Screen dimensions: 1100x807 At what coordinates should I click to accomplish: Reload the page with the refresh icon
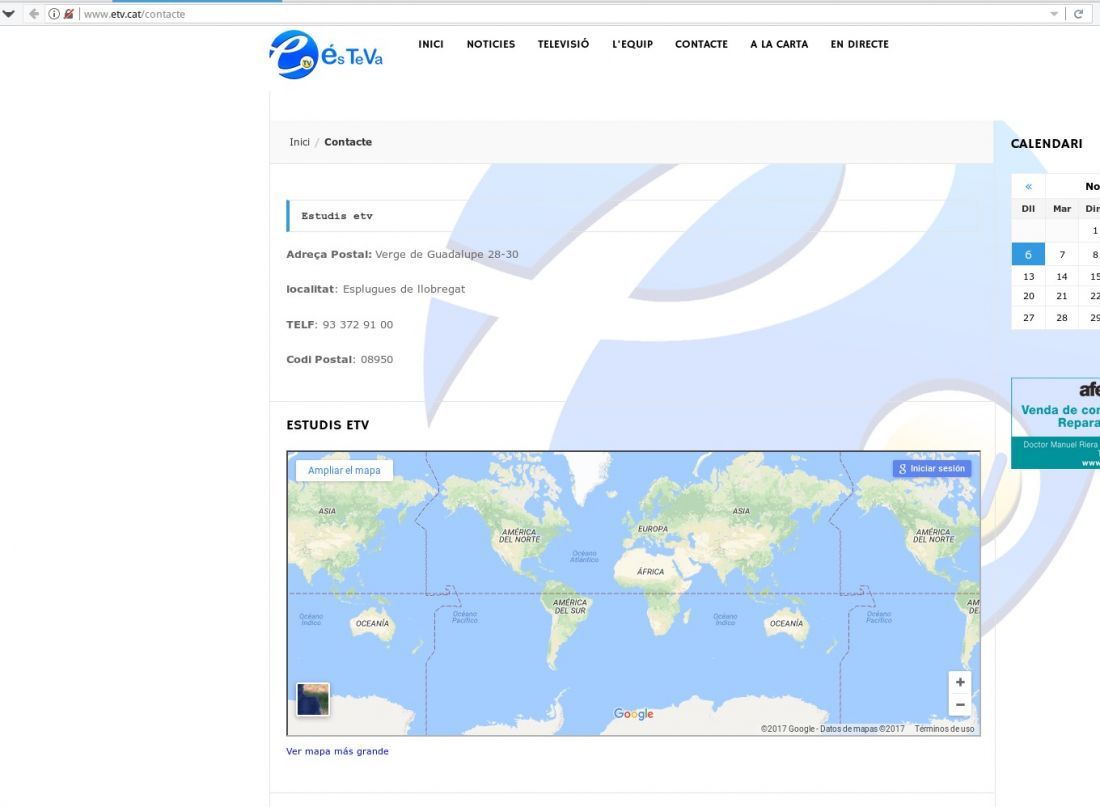[x=1079, y=14]
